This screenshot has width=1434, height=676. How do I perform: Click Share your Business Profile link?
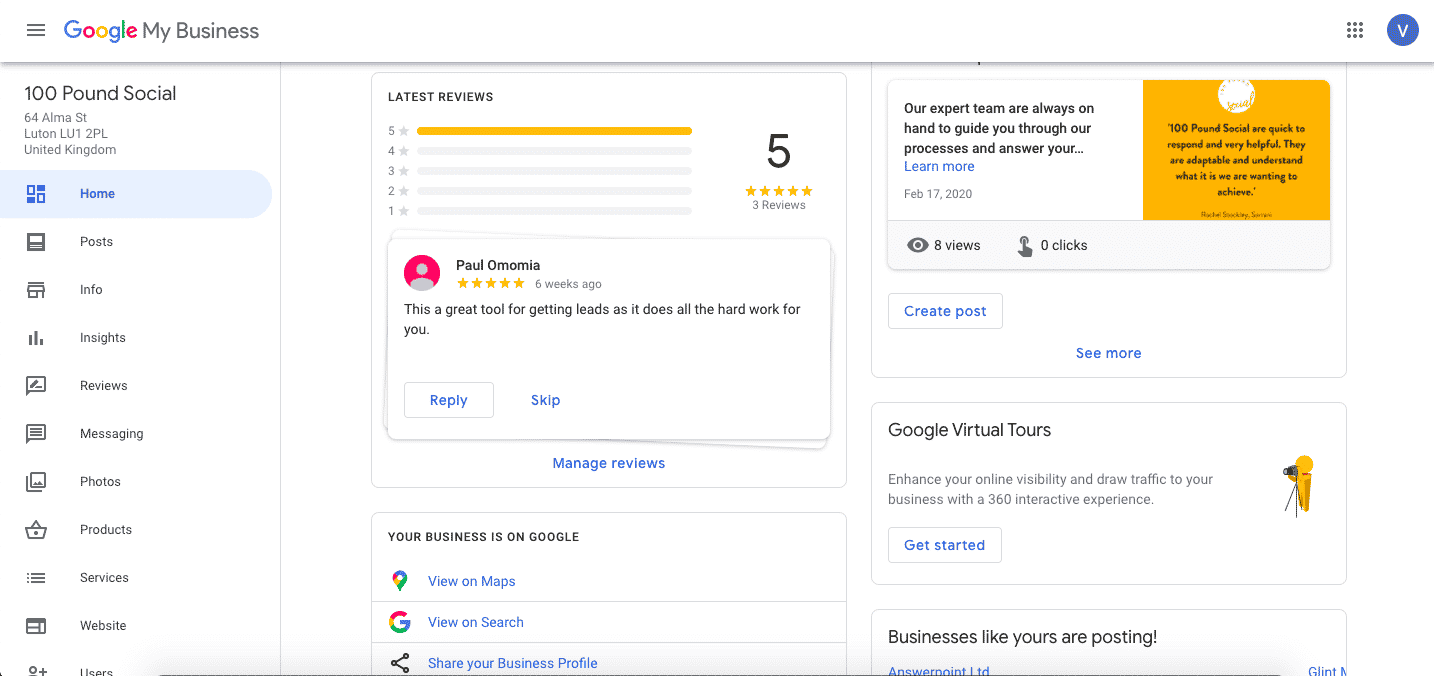513,663
